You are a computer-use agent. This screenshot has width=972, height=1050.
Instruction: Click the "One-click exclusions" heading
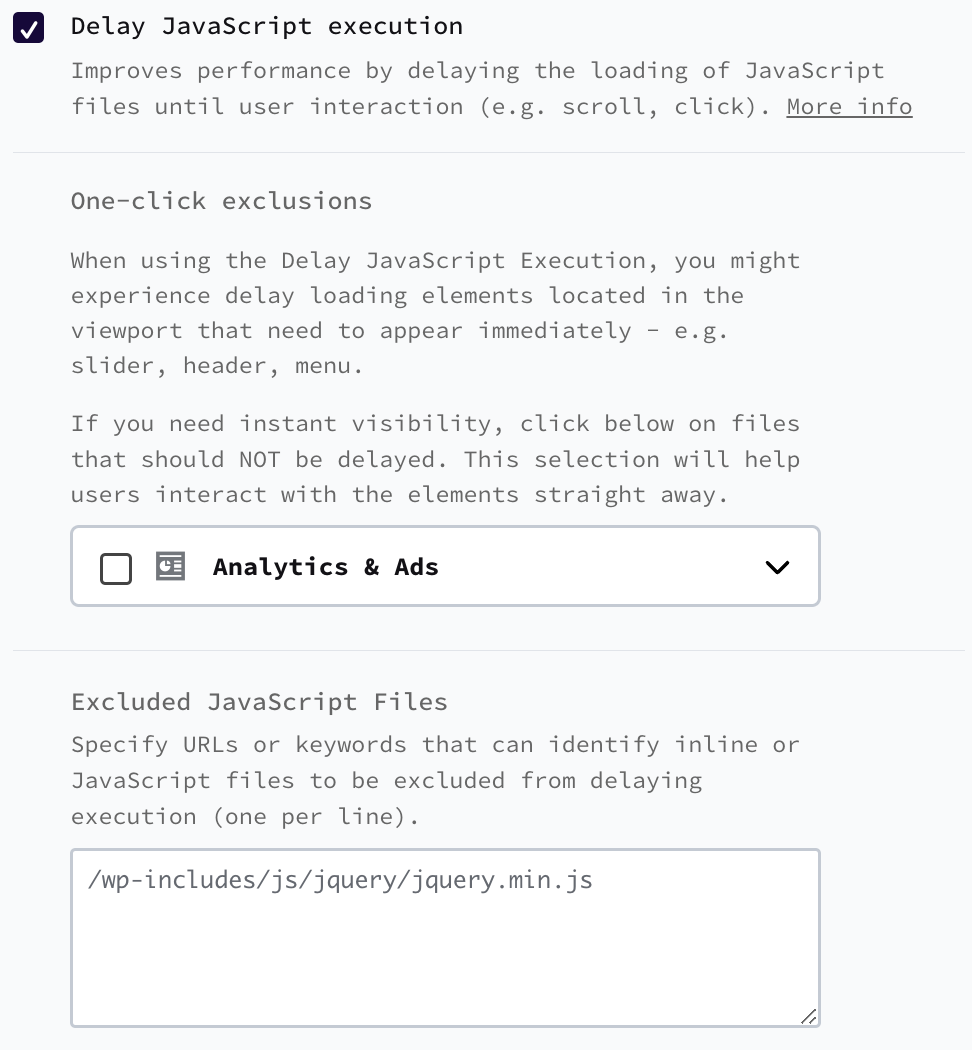click(x=221, y=201)
